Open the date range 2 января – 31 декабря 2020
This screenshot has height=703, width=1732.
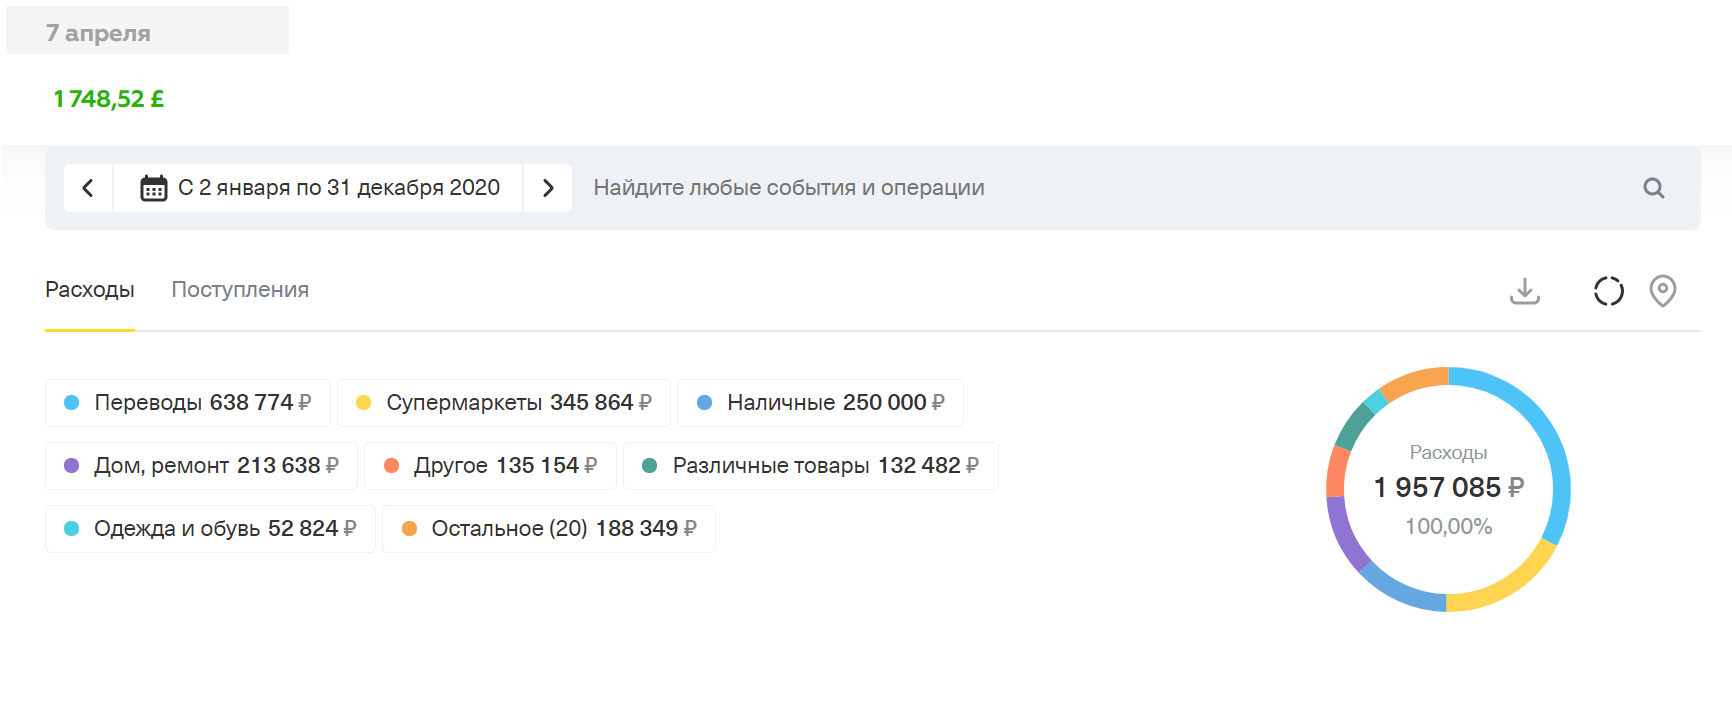pyautogui.click(x=338, y=188)
